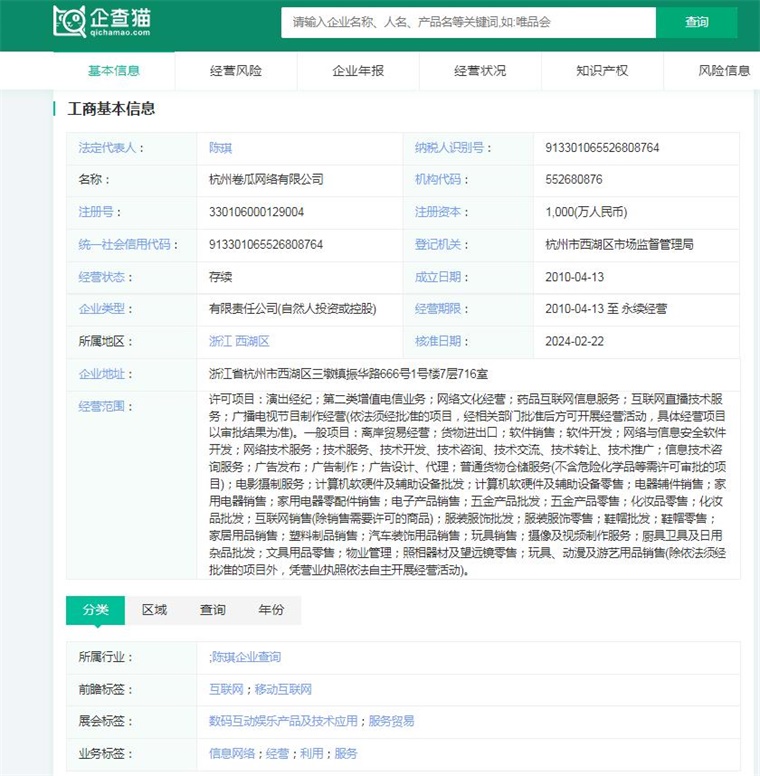Select approval date 2024-02-22
Image resolution: width=760 pixels, height=776 pixels.
pos(574,341)
